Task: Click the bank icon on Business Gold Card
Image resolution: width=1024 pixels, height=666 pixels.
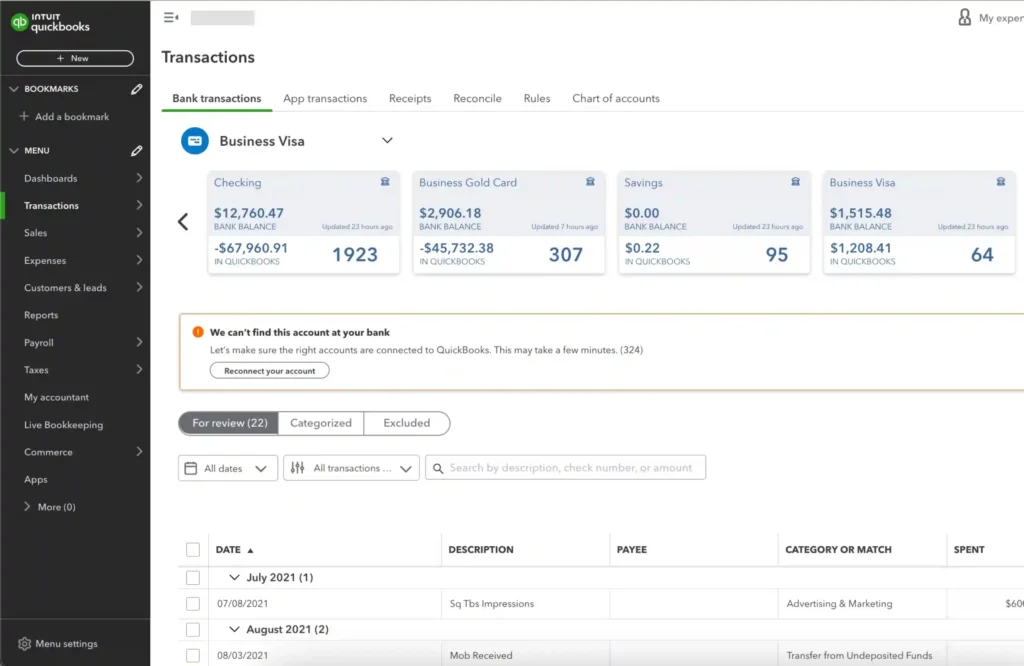Action: click(x=590, y=182)
